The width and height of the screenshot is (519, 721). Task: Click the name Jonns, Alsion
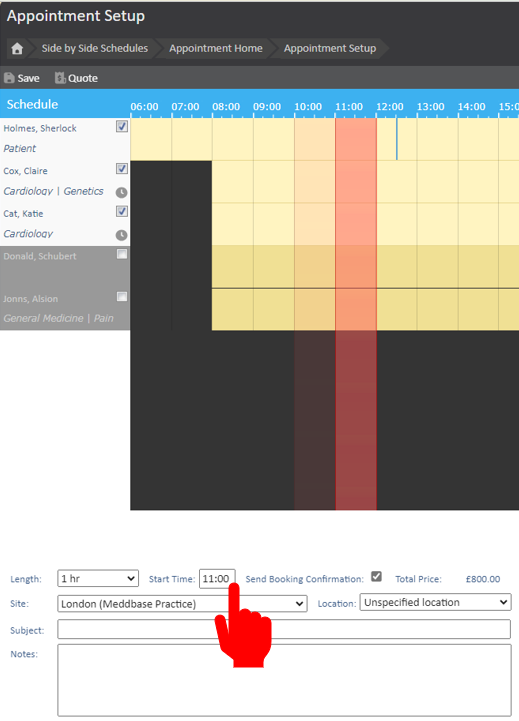[x=30, y=299]
